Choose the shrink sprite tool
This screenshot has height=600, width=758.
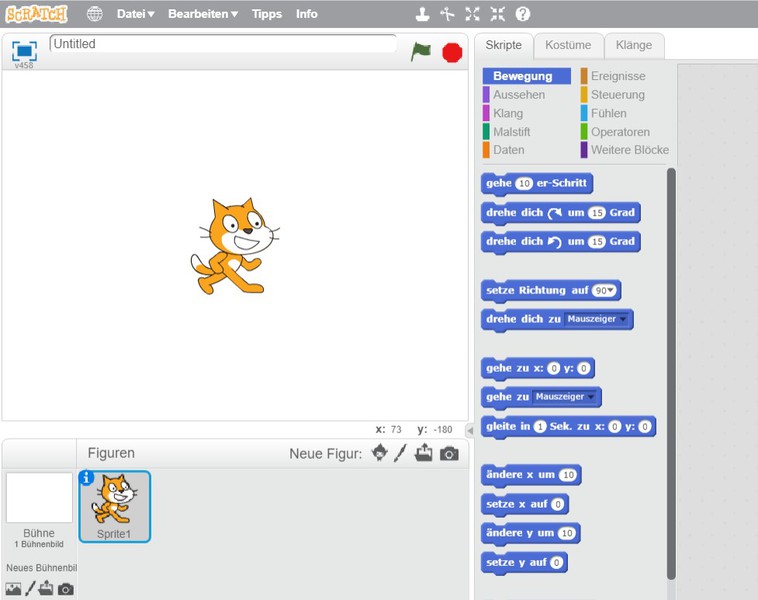[x=497, y=14]
